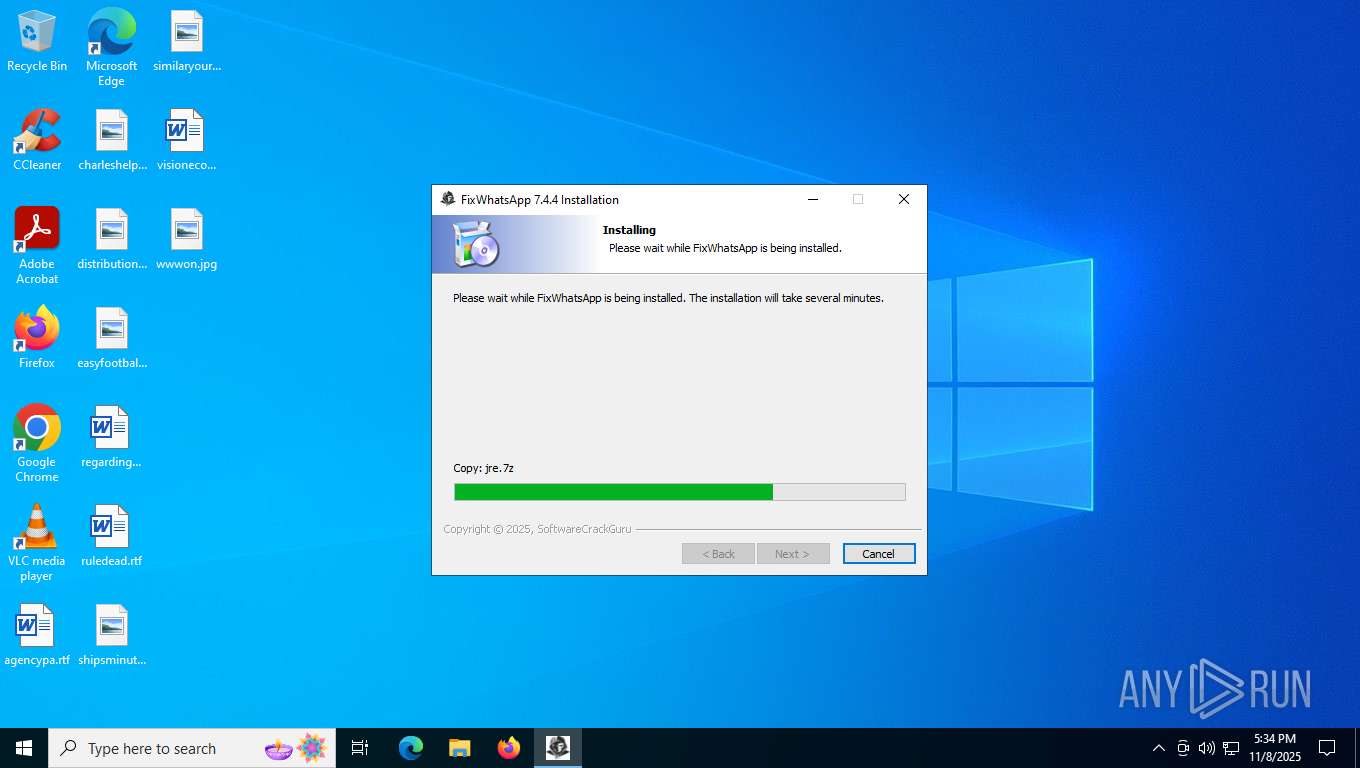Viewport: 1360px width, 768px height.
Task: Launch Firefox from desktop shortcut
Action: pyautogui.click(x=37, y=338)
